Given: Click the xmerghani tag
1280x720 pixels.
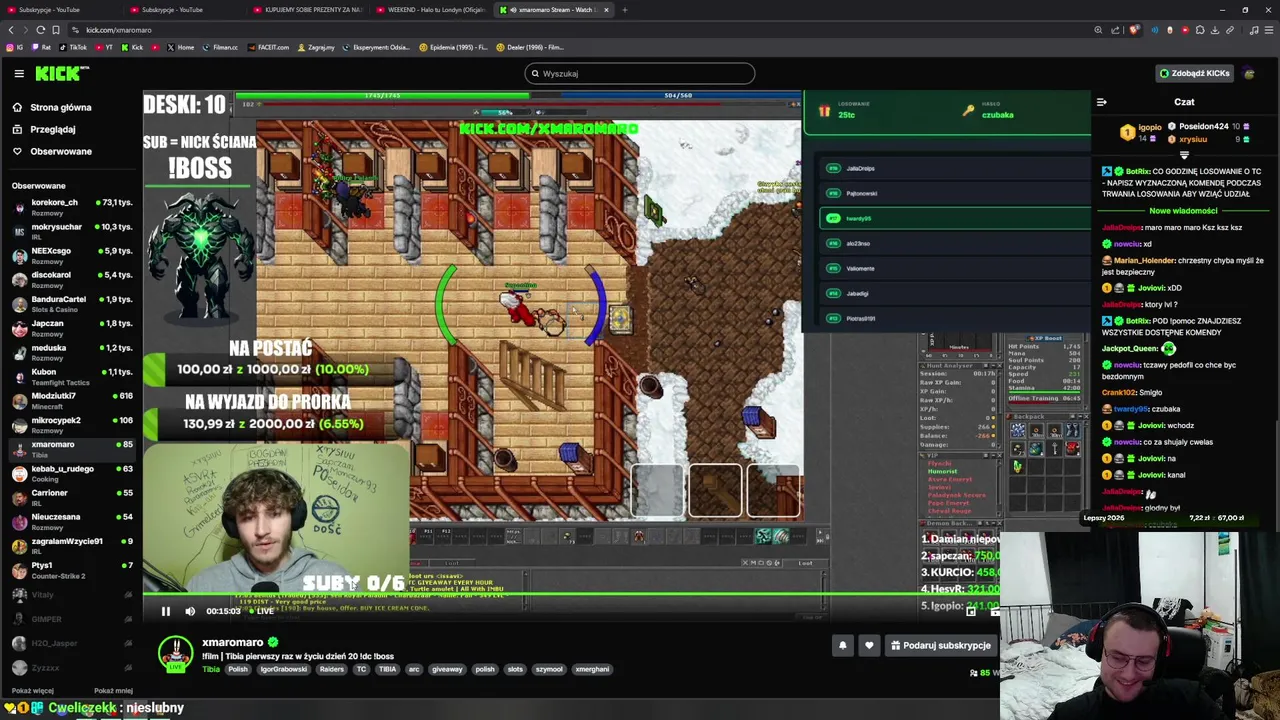Looking at the screenshot, I should coord(592,669).
